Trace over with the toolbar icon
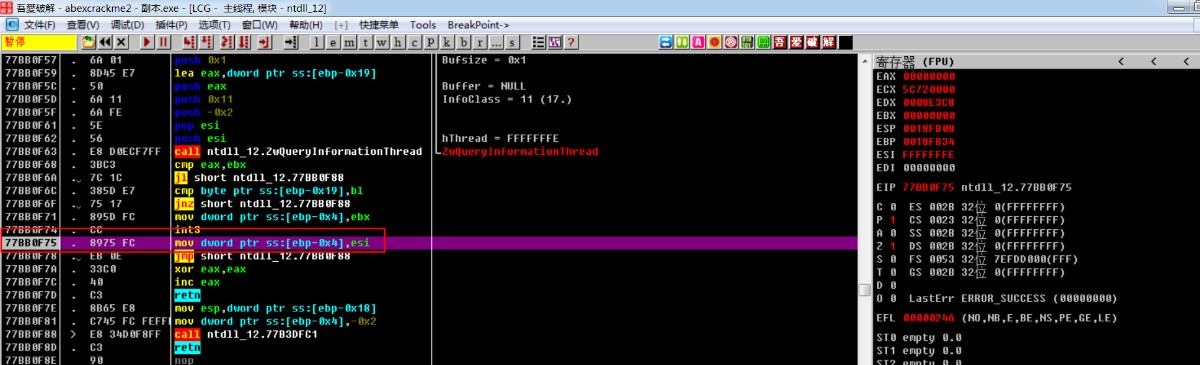 (x=243, y=42)
